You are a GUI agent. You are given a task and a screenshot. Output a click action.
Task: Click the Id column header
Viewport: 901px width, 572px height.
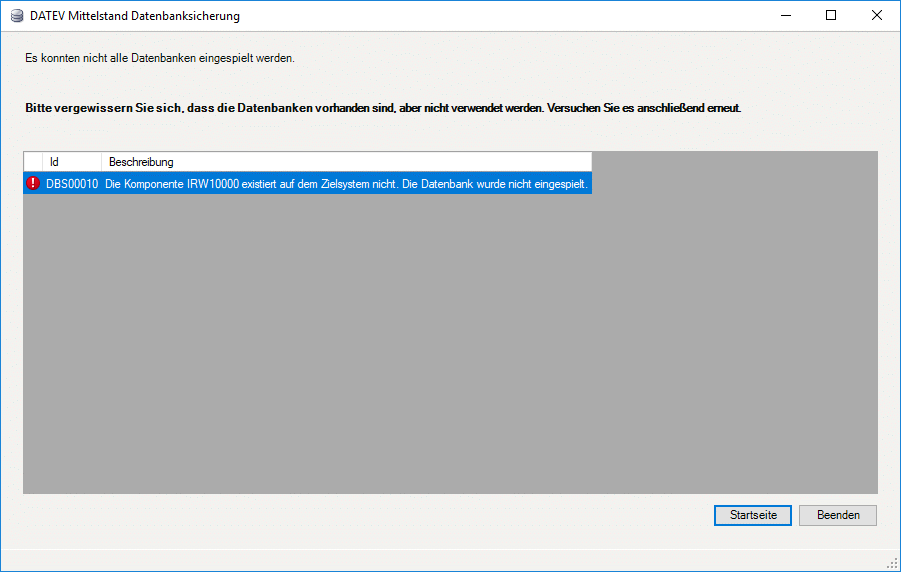[72, 162]
